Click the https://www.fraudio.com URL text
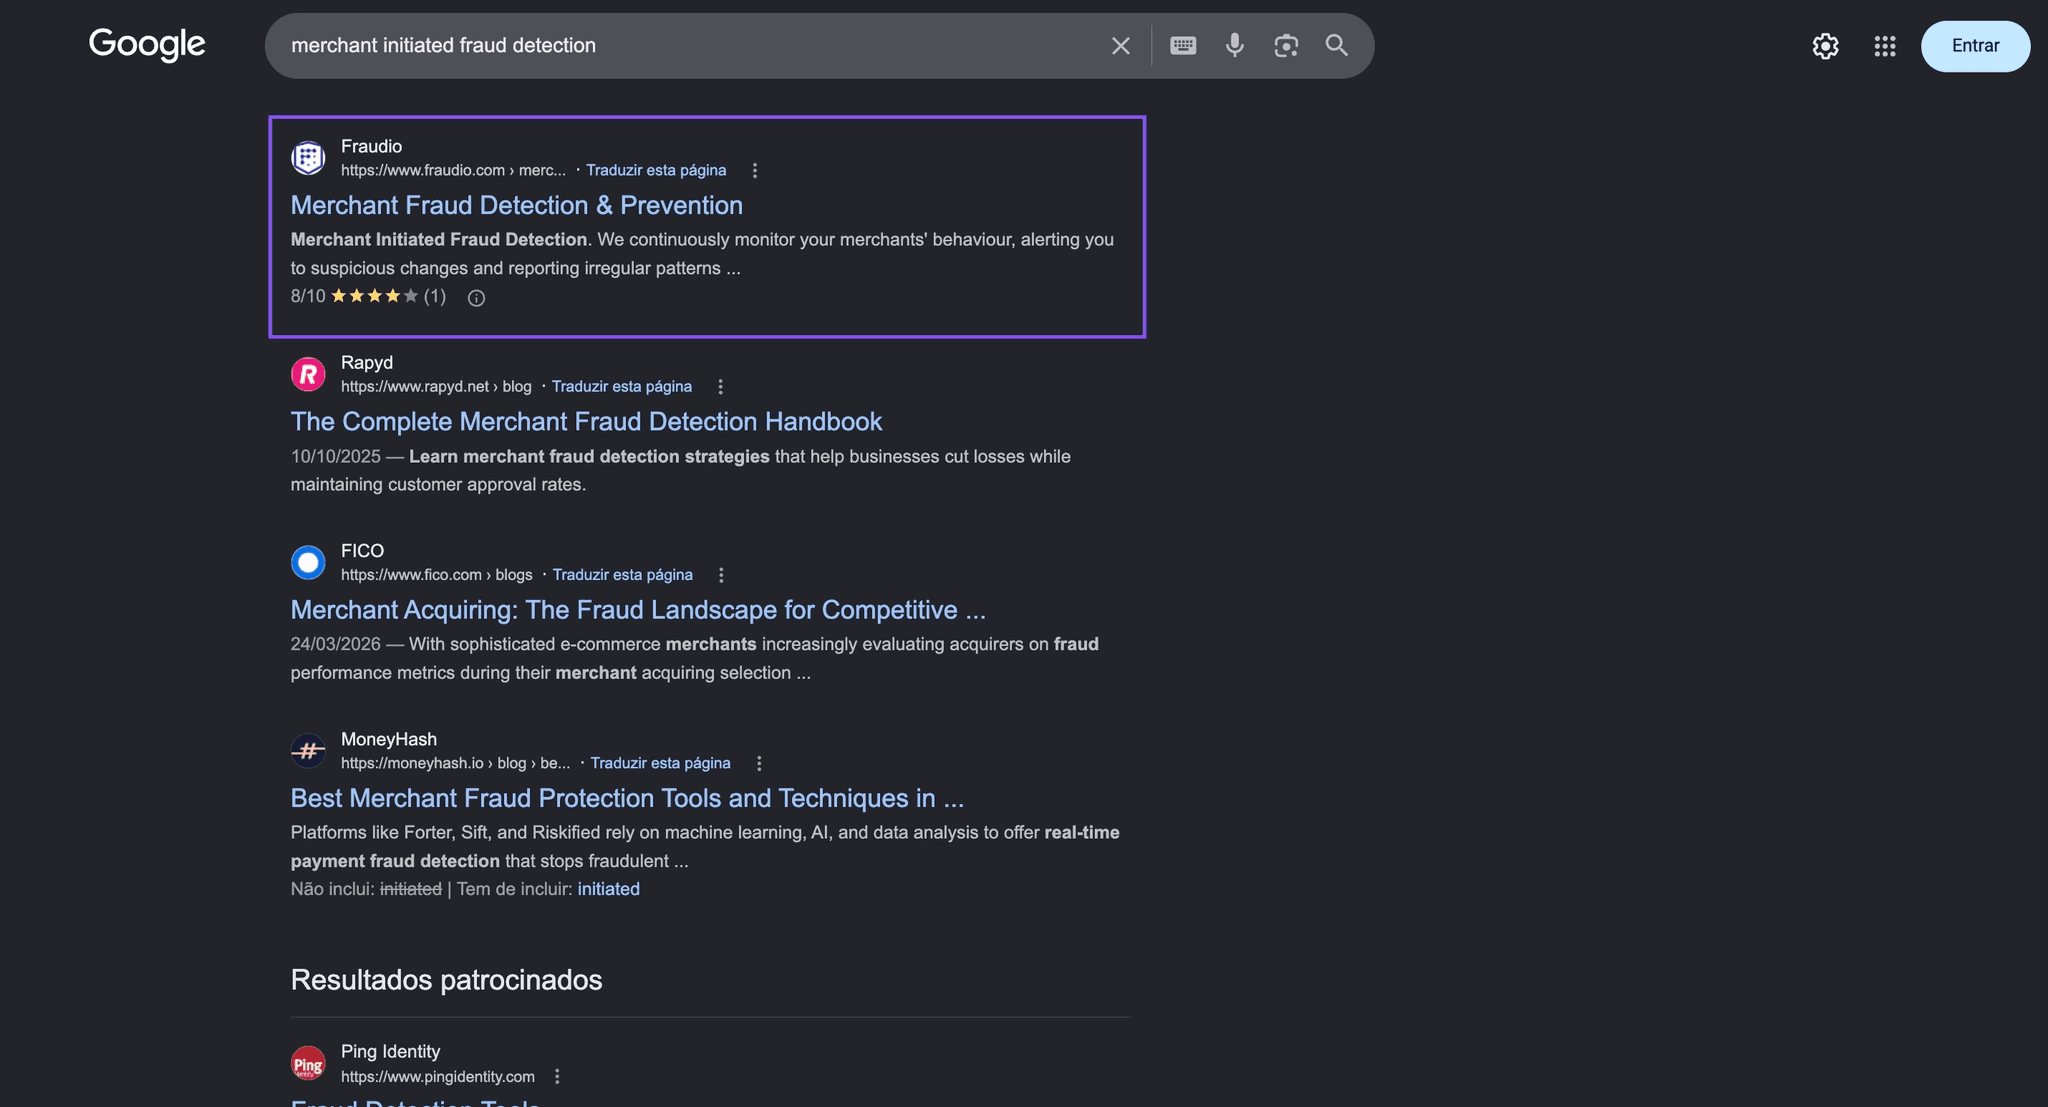Screen dimensions: 2048x1107 pyautogui.click(x=453, y=170)
